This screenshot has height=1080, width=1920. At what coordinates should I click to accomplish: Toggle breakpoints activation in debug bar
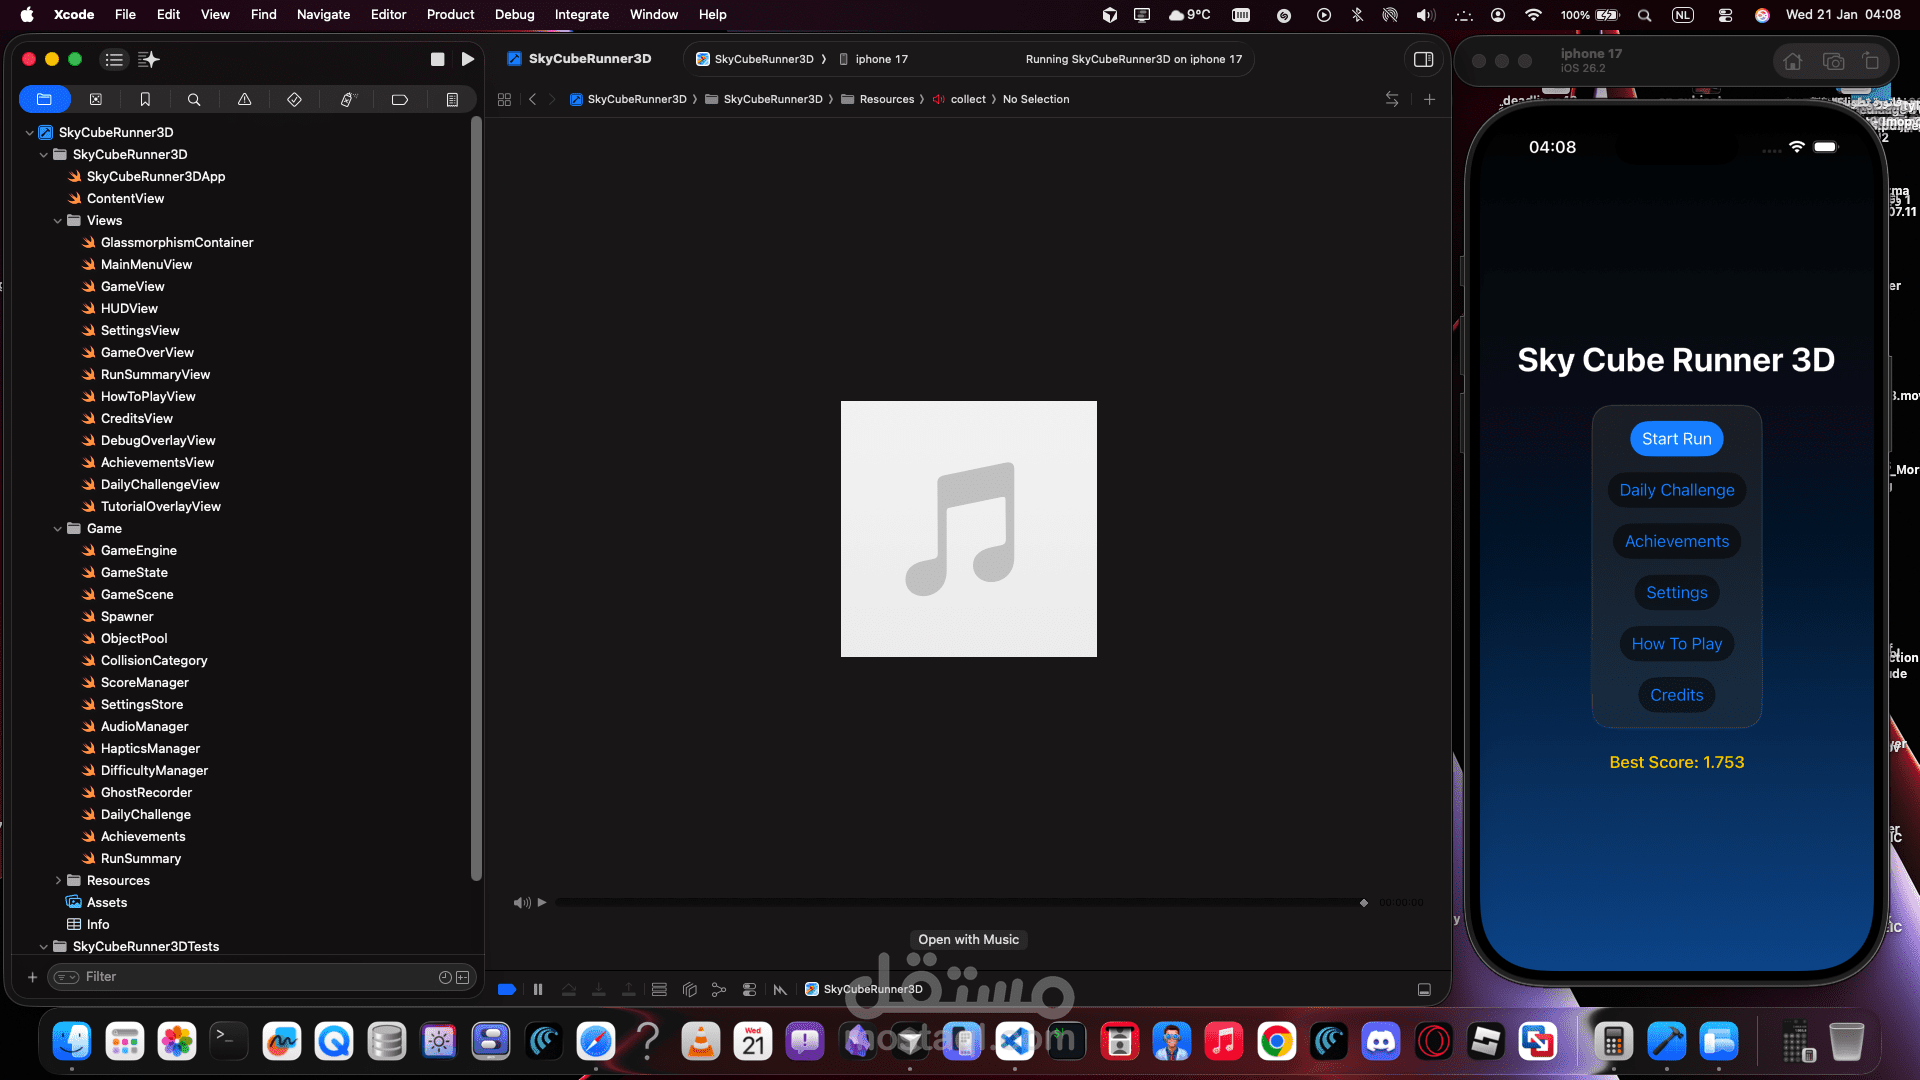(507, 989)
